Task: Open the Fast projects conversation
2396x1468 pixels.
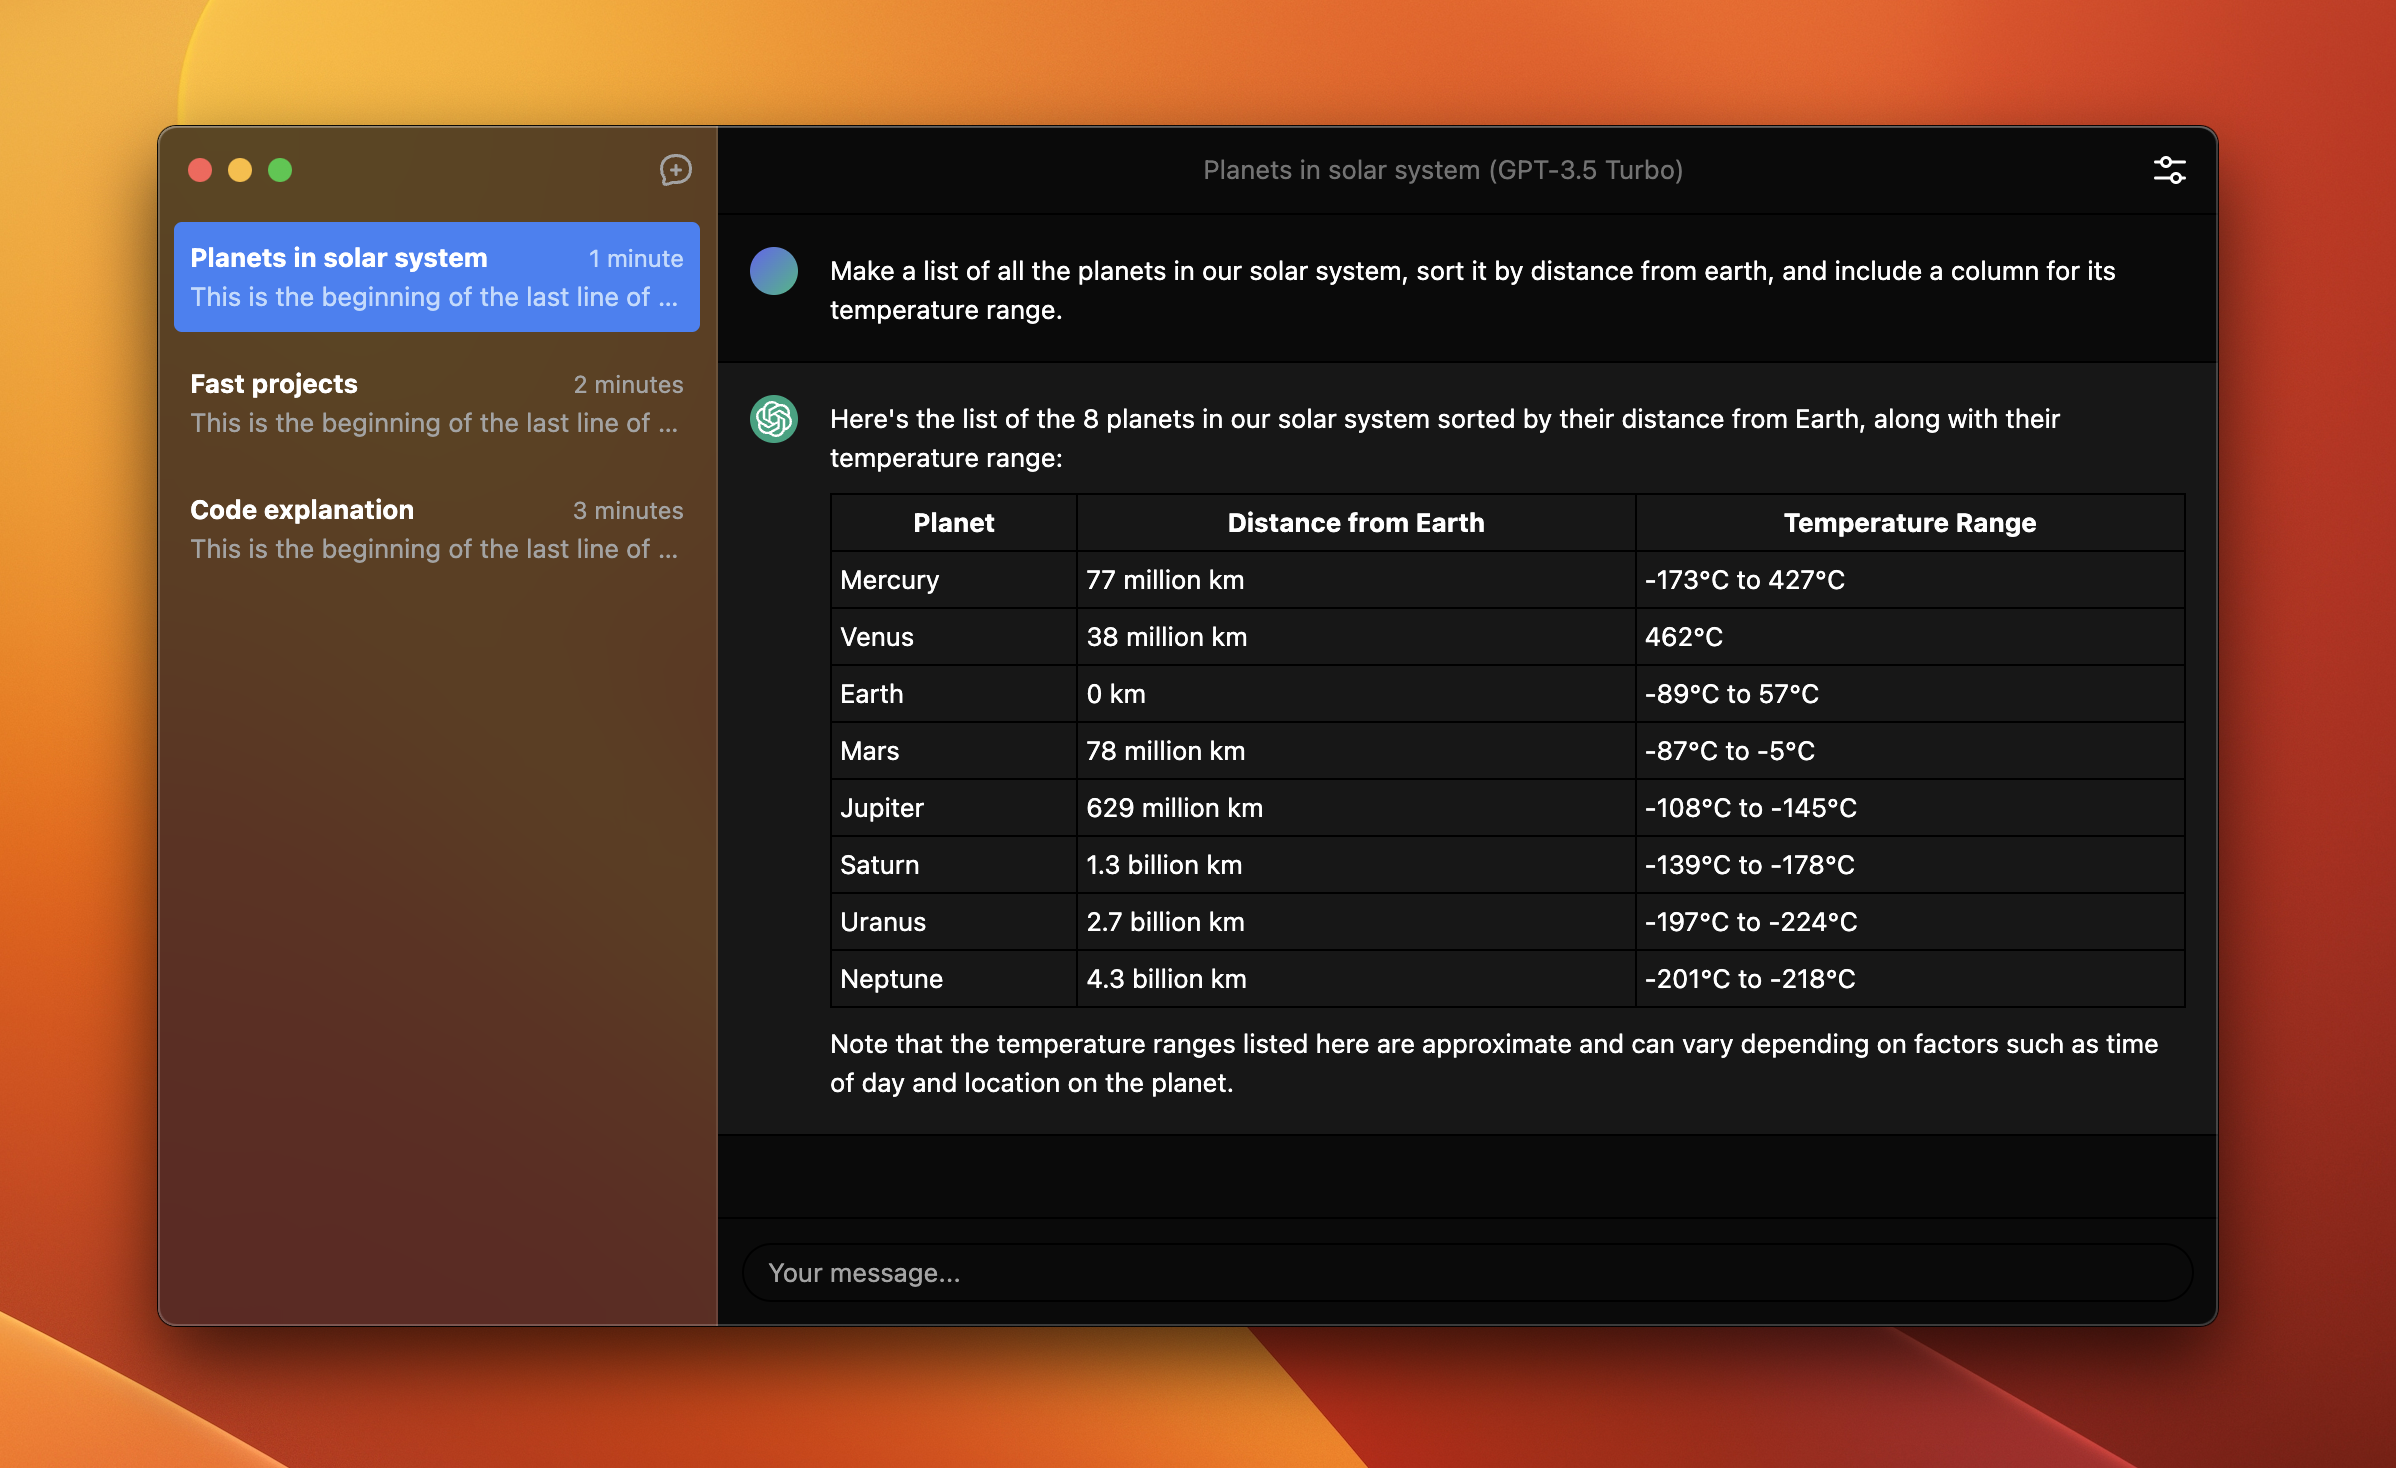Action: [436, 403]
